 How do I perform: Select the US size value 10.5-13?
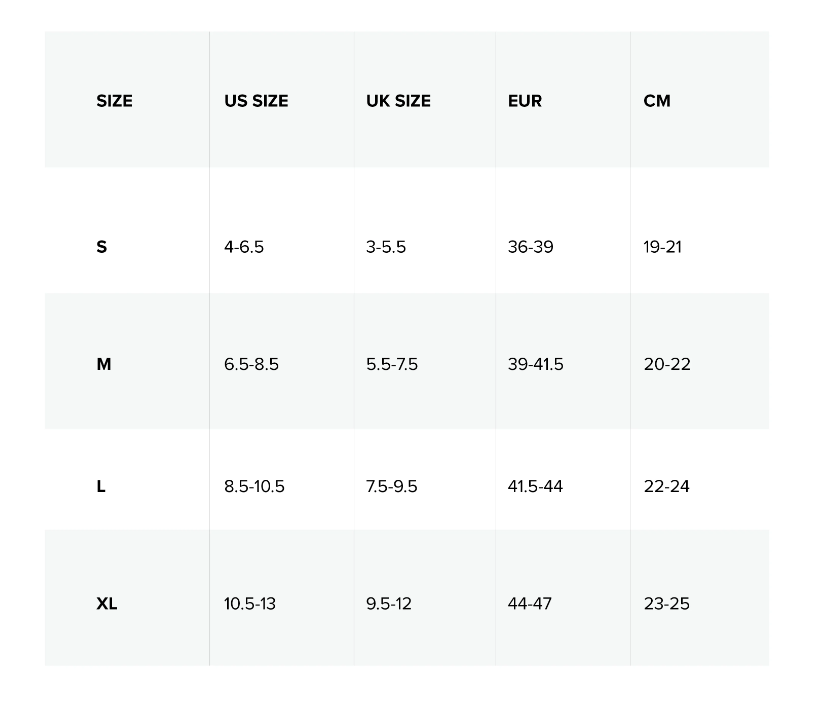point(250,604)
